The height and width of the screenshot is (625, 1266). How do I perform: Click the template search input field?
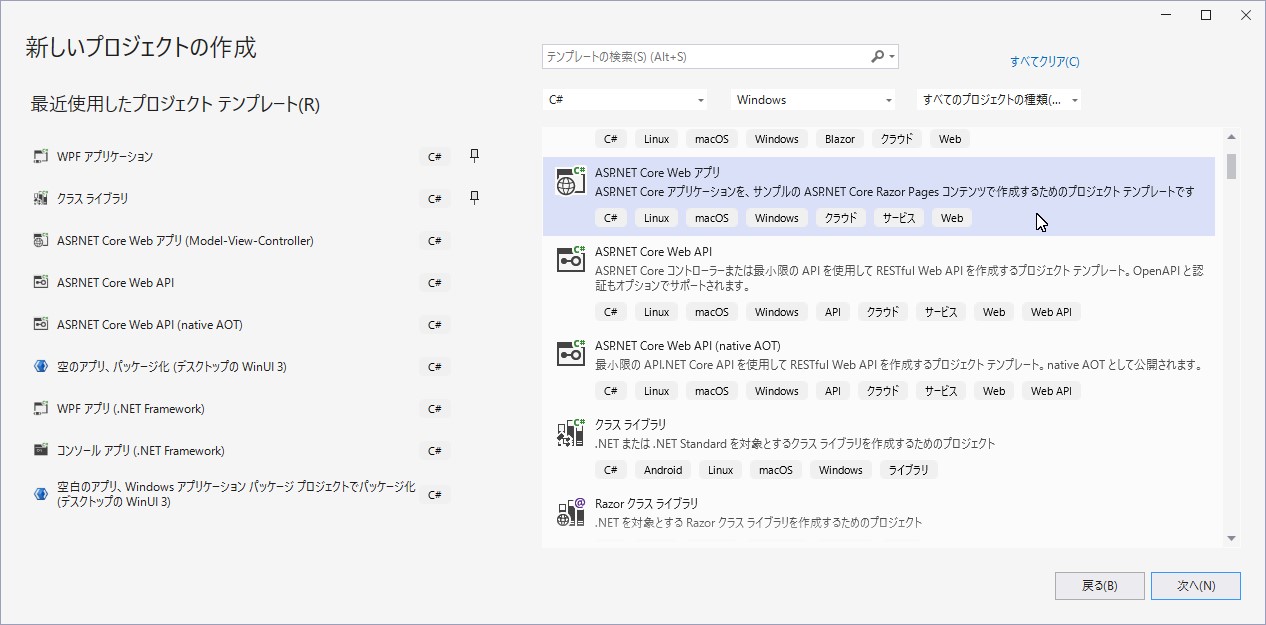pos(705,57)
